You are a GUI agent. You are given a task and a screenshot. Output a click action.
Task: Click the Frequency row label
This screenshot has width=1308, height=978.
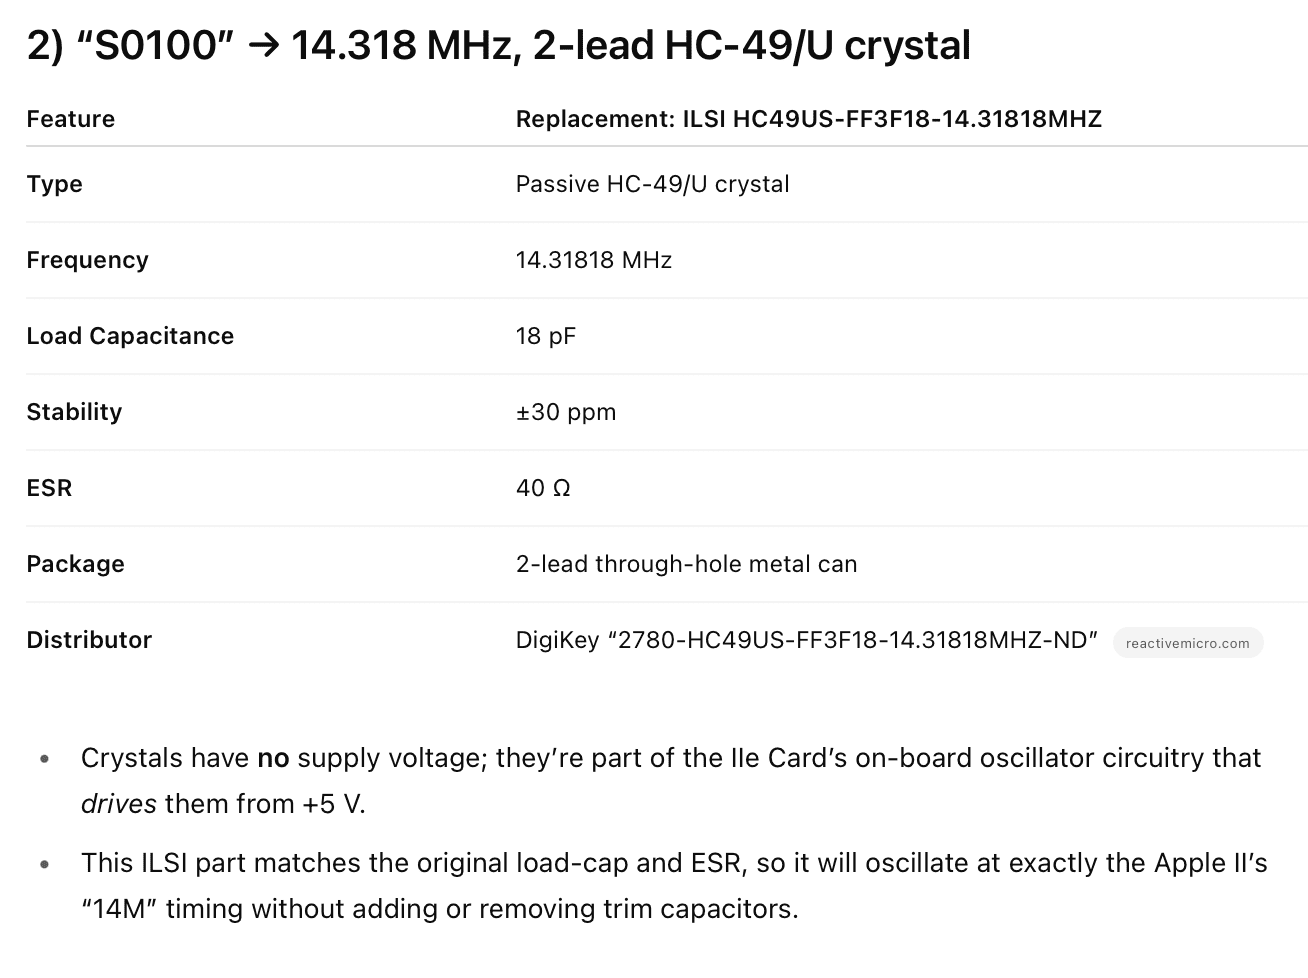coord(87,260)
